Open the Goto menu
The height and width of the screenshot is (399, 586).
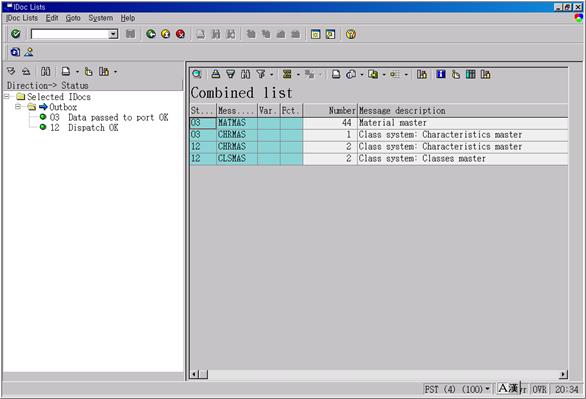click(73, 18)
